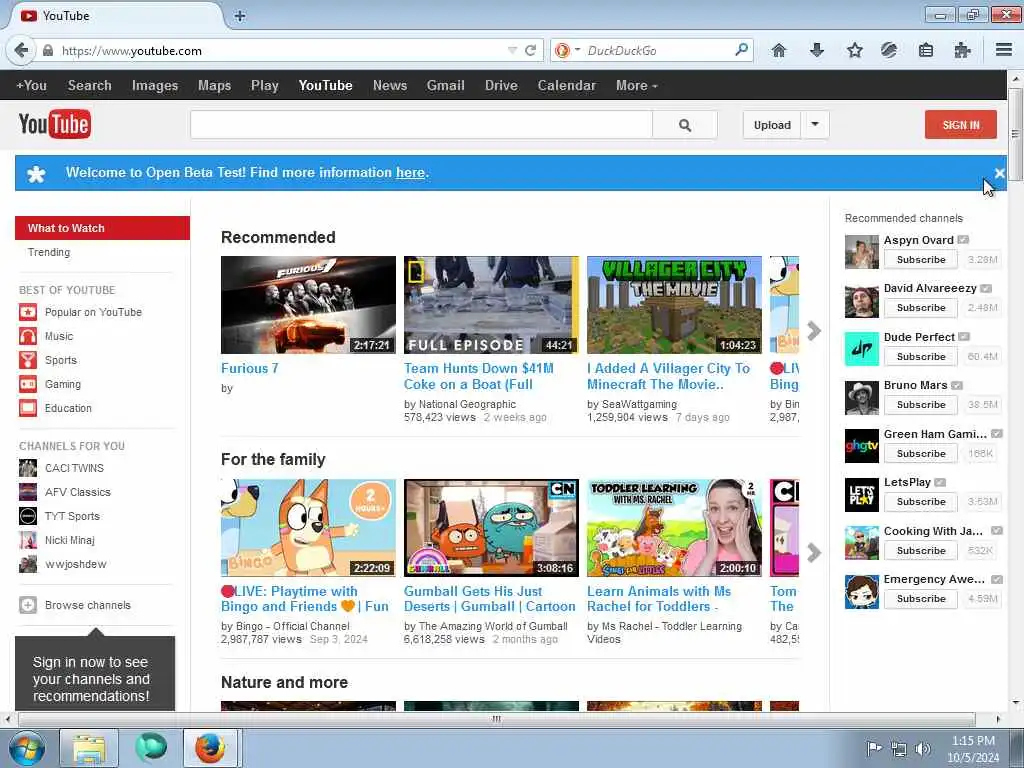The height and width of the screenshot is (768, 1024).
Task: Click the search magnifier in DuckDuckGo box
Action: point(741,50)
